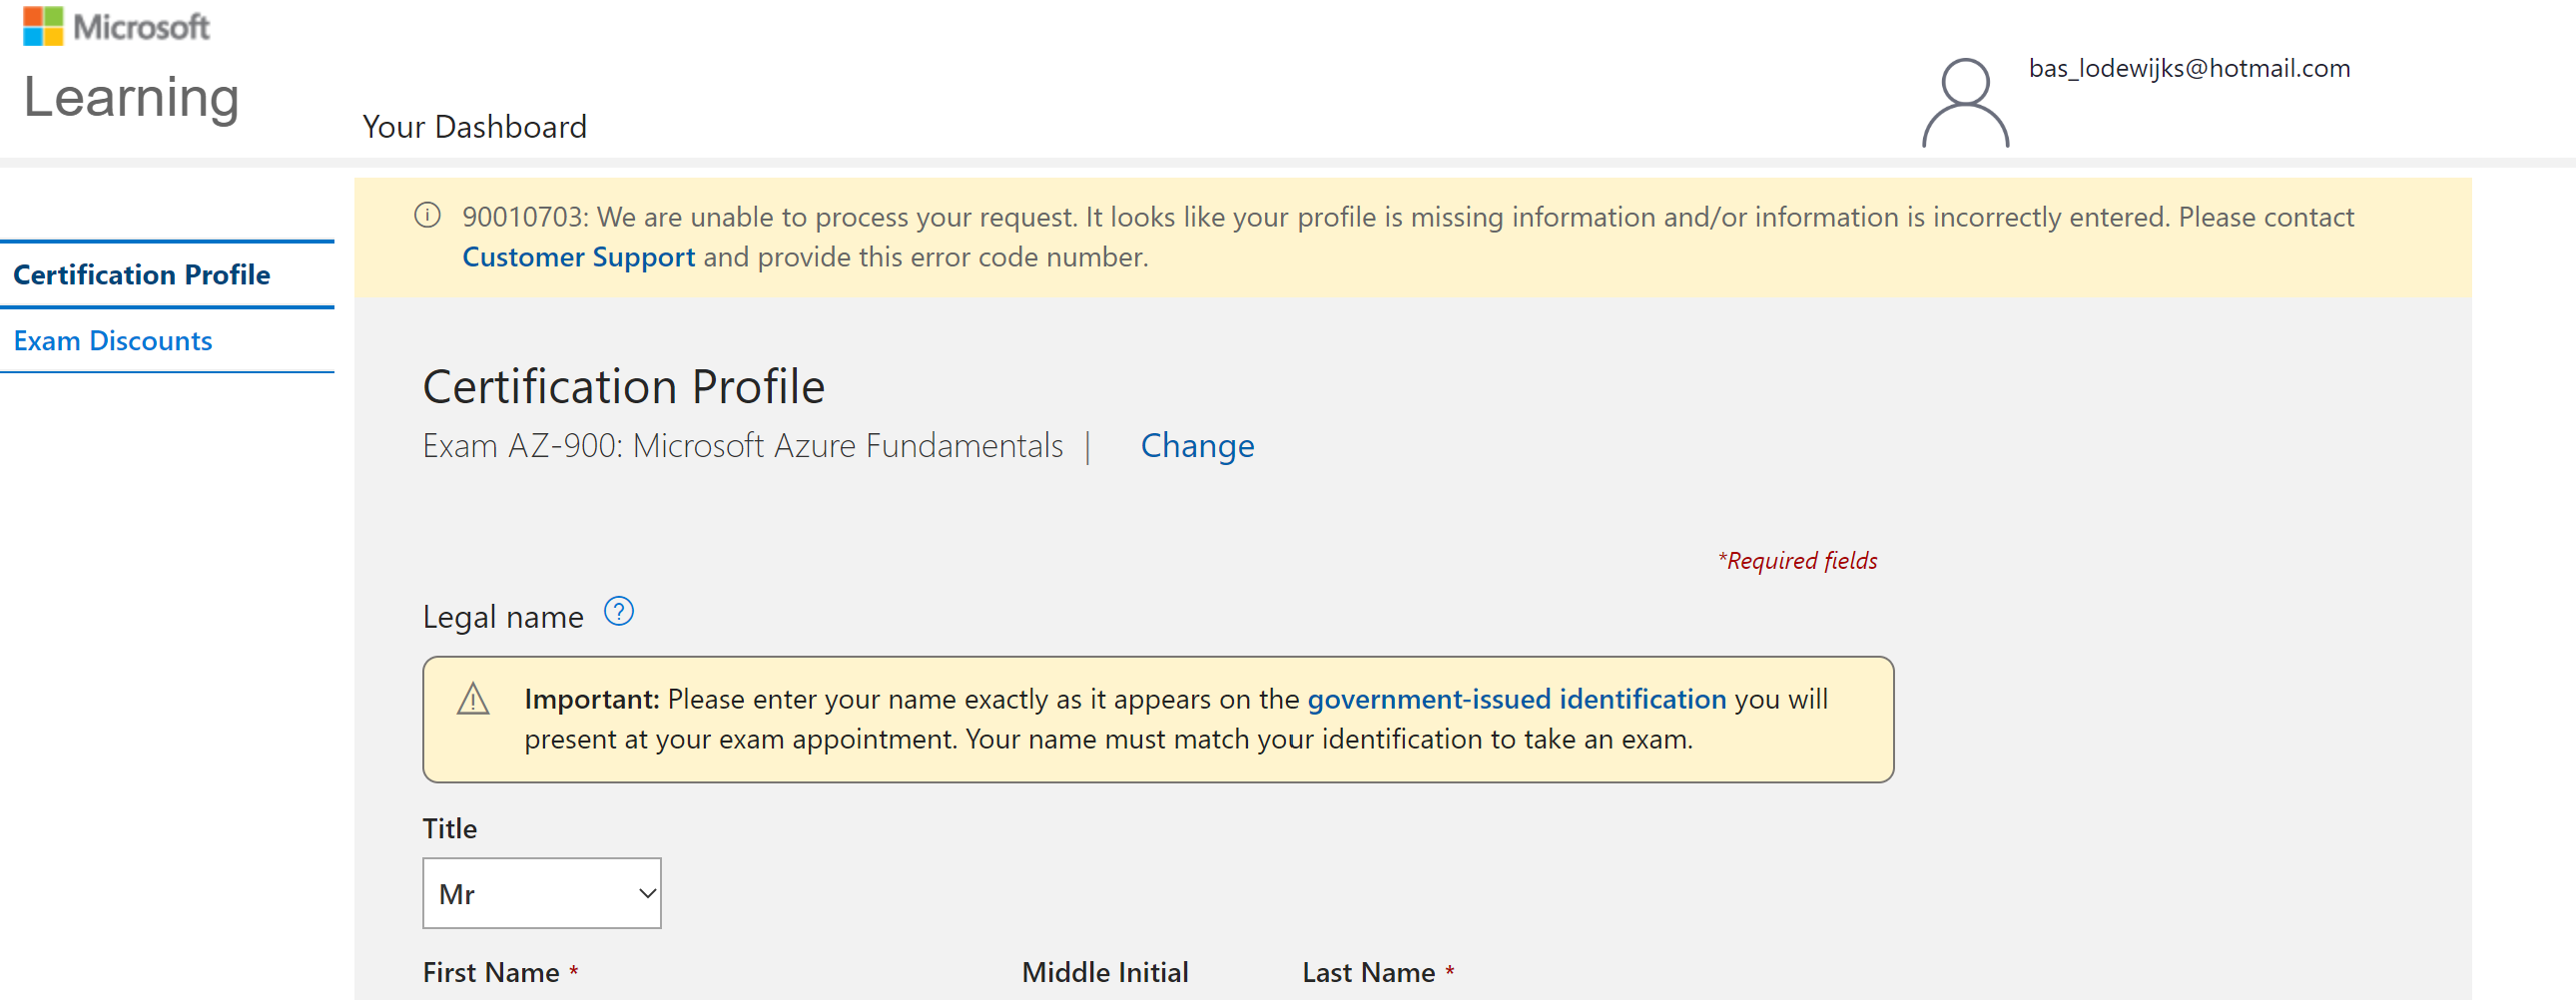Click the Middle Initial field label
The image size is (2576, 1000).
pyautogui.click(x=1105, y=972)
